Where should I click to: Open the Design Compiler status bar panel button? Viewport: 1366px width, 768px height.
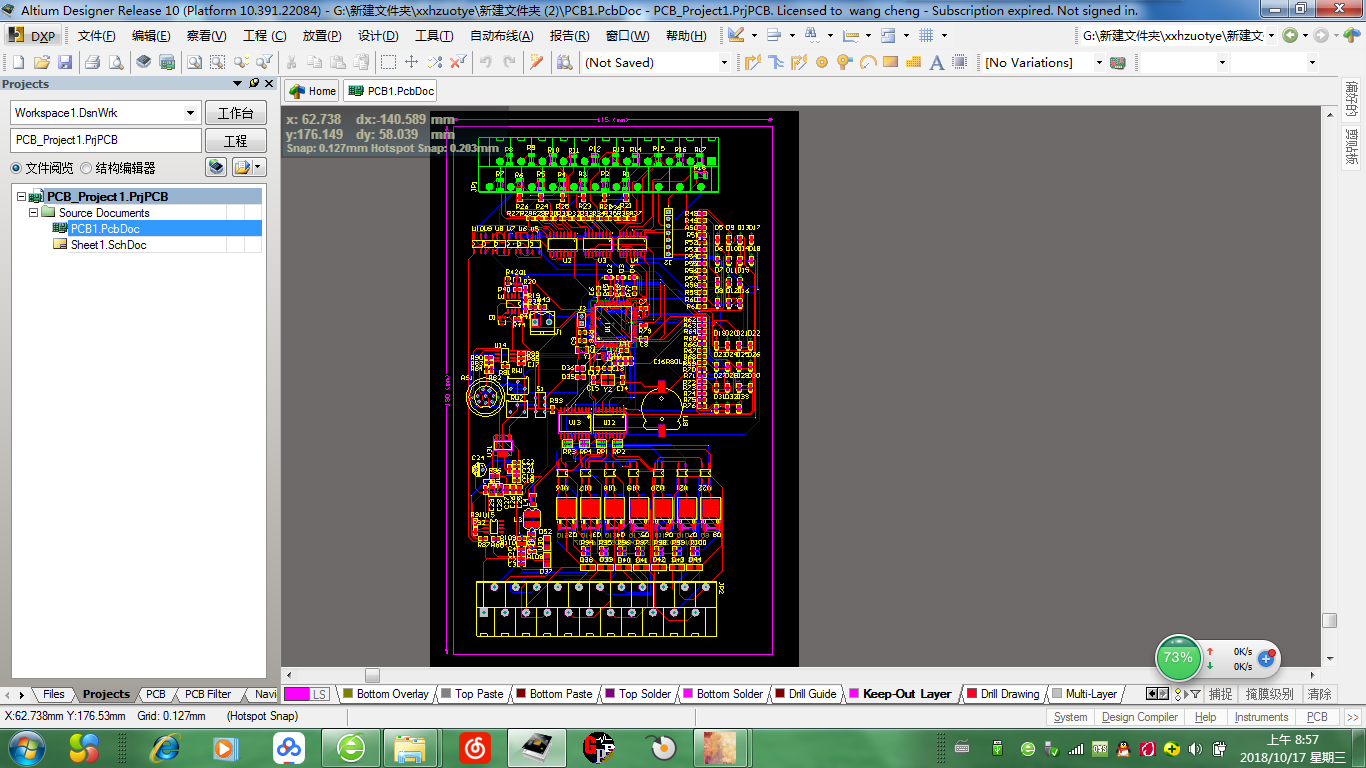coord(1139,717)
